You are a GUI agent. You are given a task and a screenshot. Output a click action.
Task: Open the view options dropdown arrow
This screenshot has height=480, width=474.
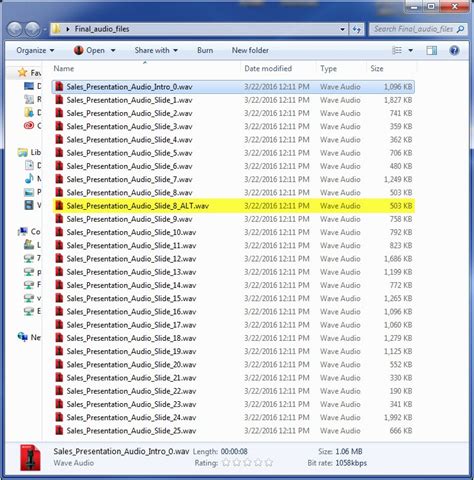[x=411, y=51]
